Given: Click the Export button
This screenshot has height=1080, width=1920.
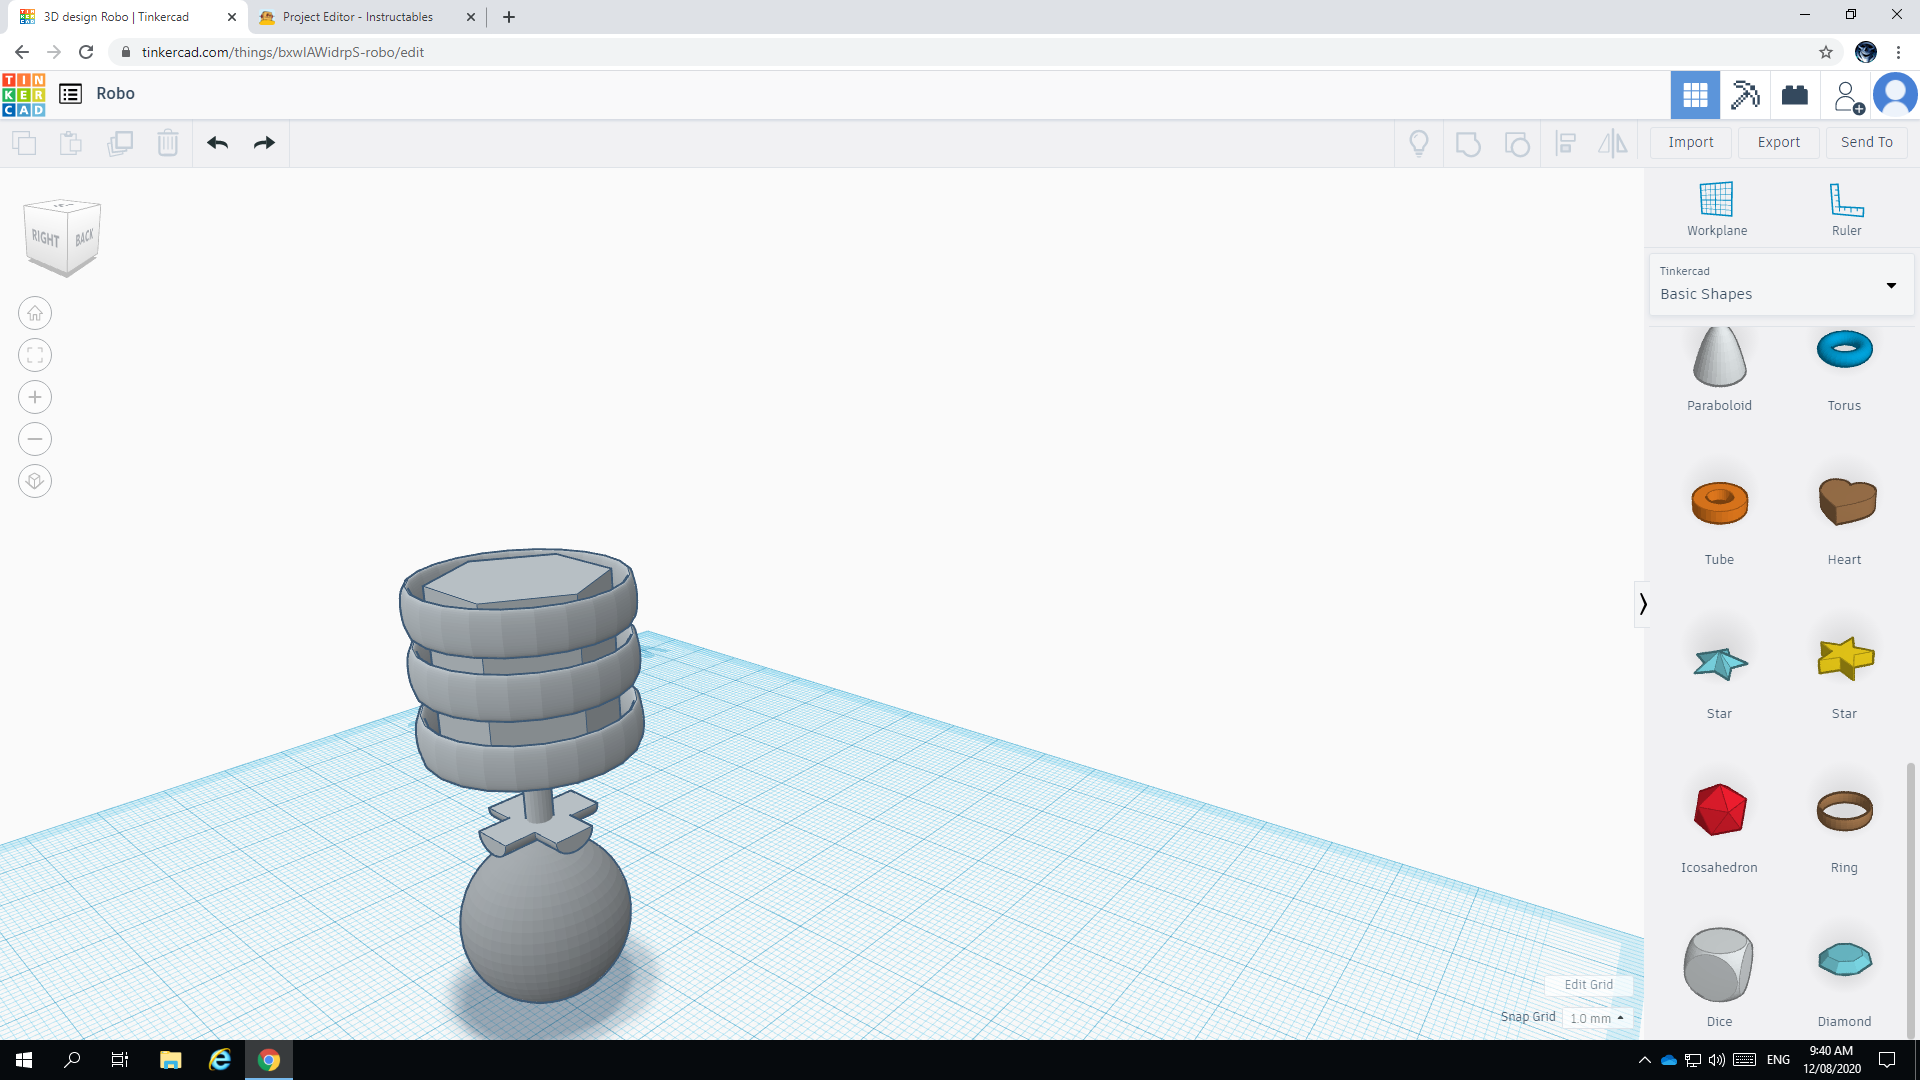Looking at the screenshot, I should [x=1779, y=142].
